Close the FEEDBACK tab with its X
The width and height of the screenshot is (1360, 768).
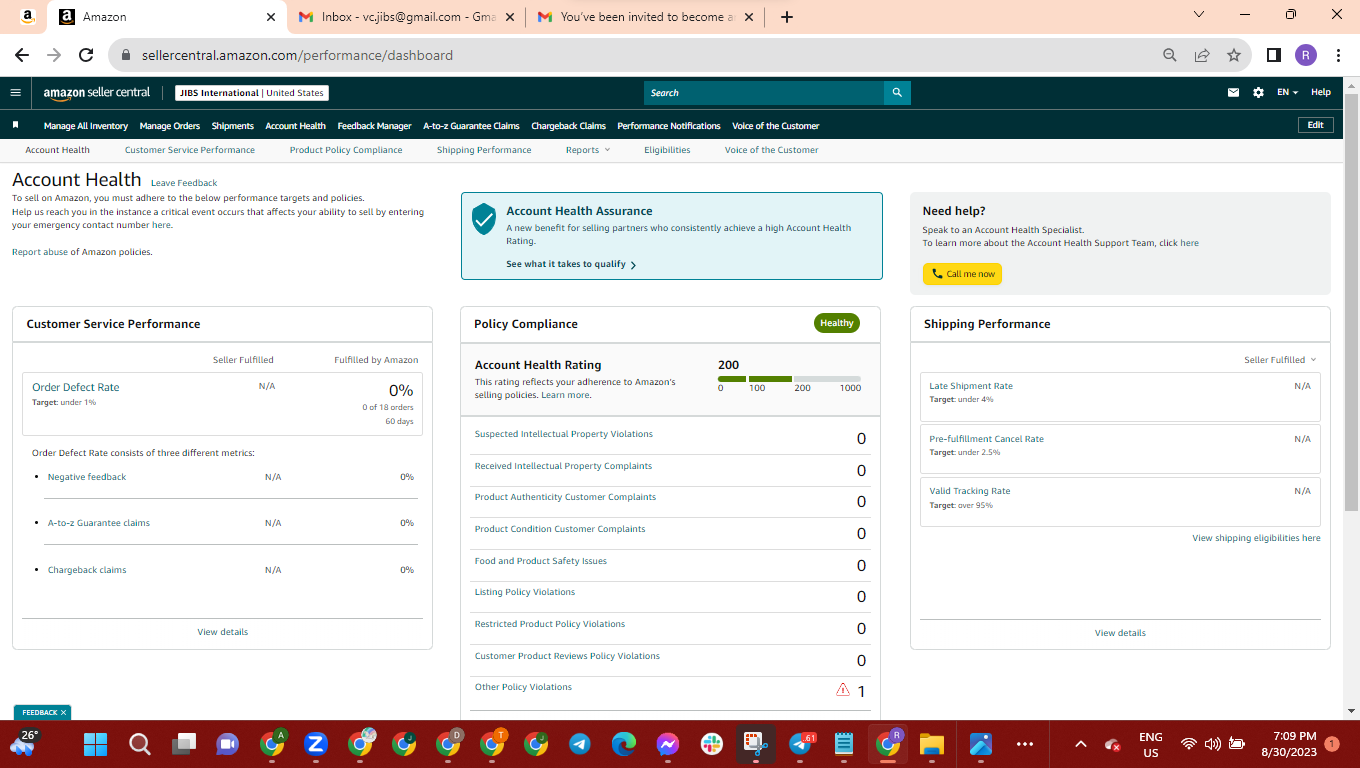click(x=63, y=713)
